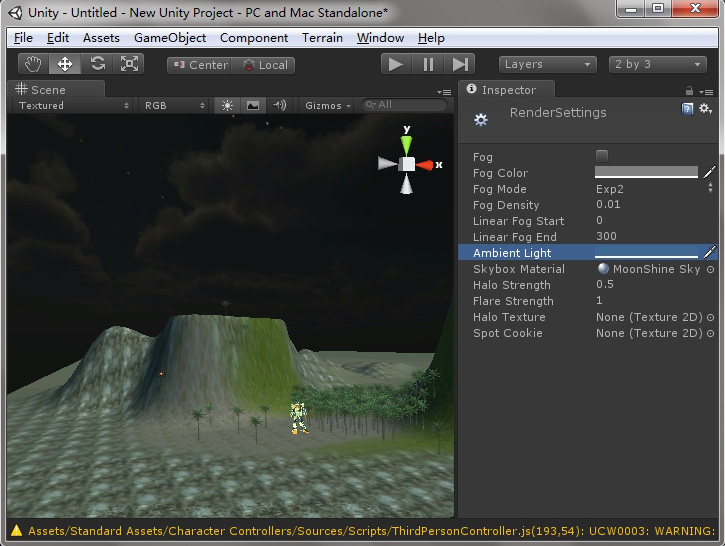Open the Fog Mode Exp2 dropdown
The width and height of the screenshot is (725, 546).
pos(655,189)
